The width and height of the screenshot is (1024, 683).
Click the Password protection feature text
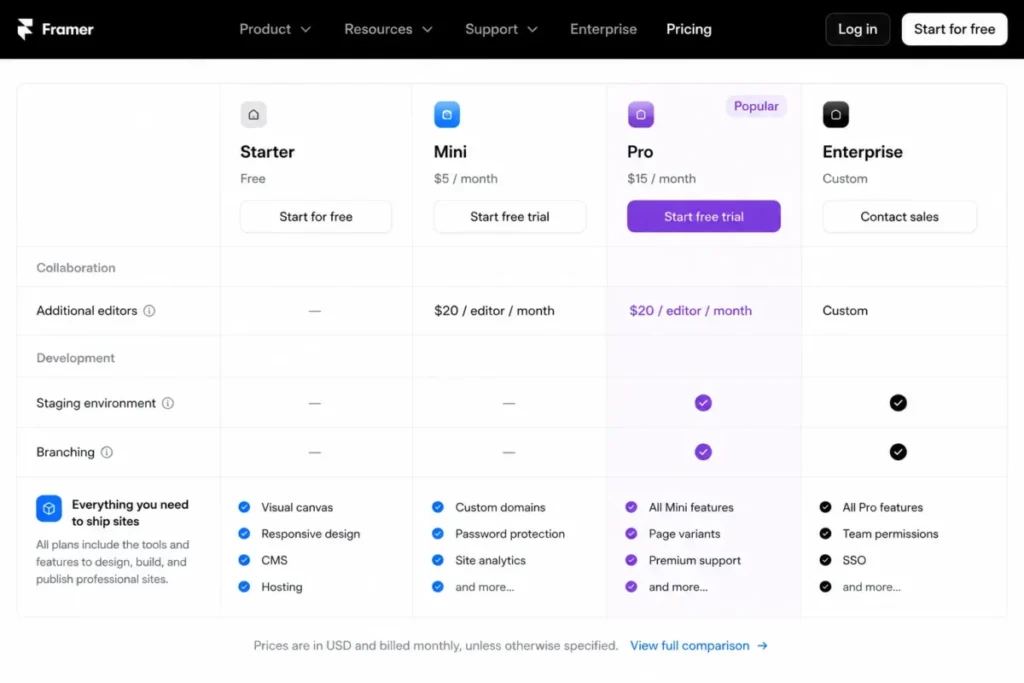(510, 534)
